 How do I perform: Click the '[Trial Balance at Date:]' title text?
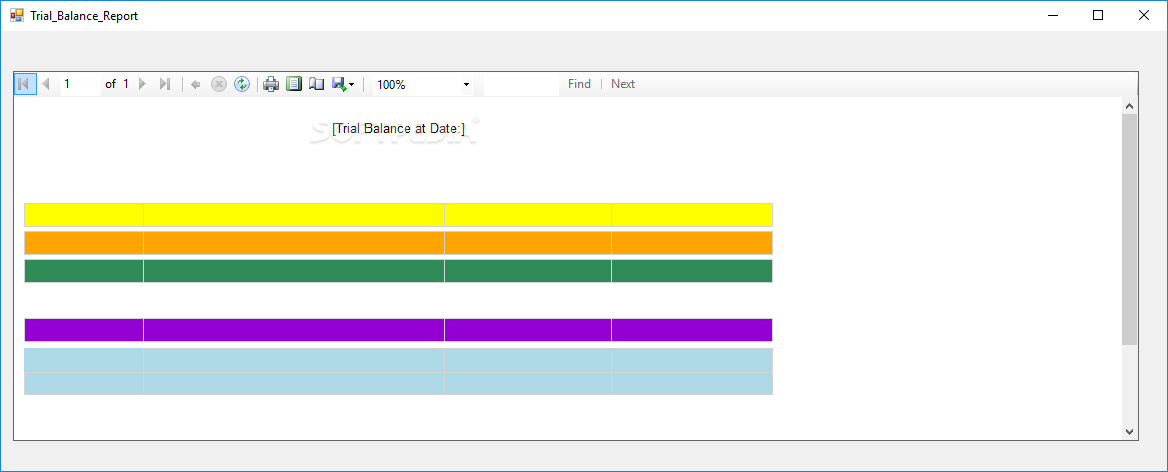click(399, 129)
